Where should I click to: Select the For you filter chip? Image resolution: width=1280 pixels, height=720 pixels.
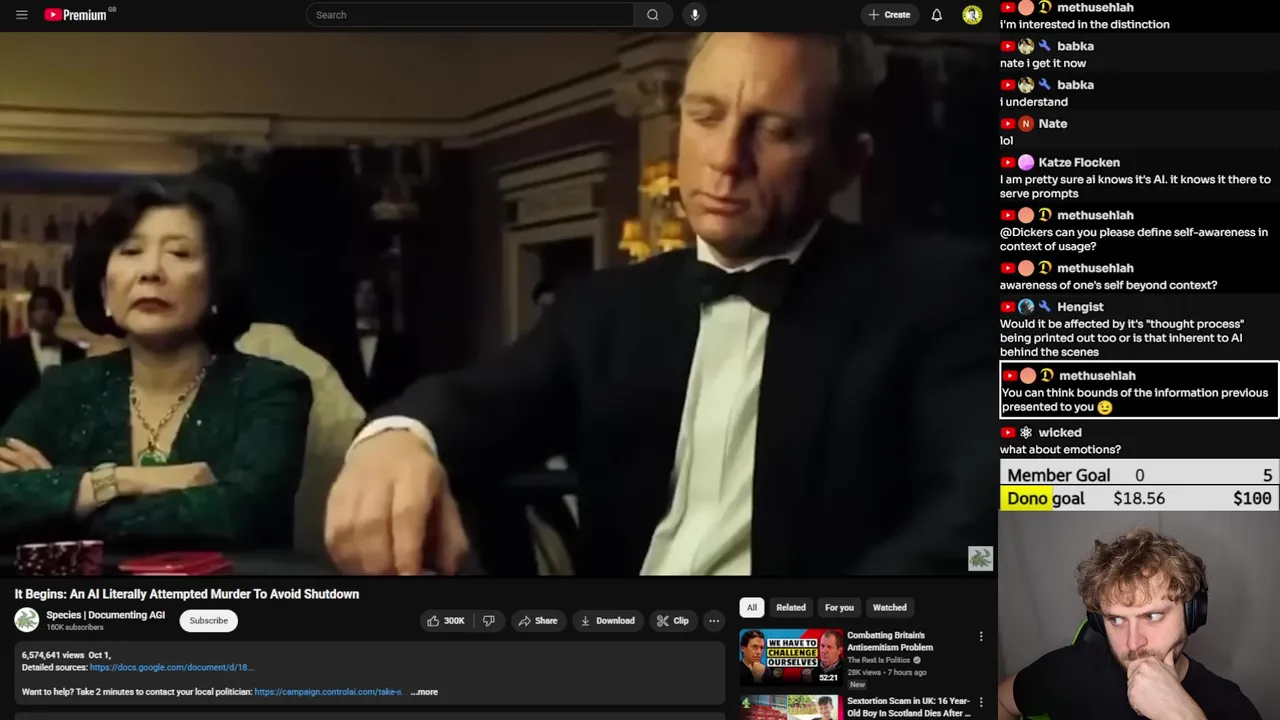click(x=839, y=607)
